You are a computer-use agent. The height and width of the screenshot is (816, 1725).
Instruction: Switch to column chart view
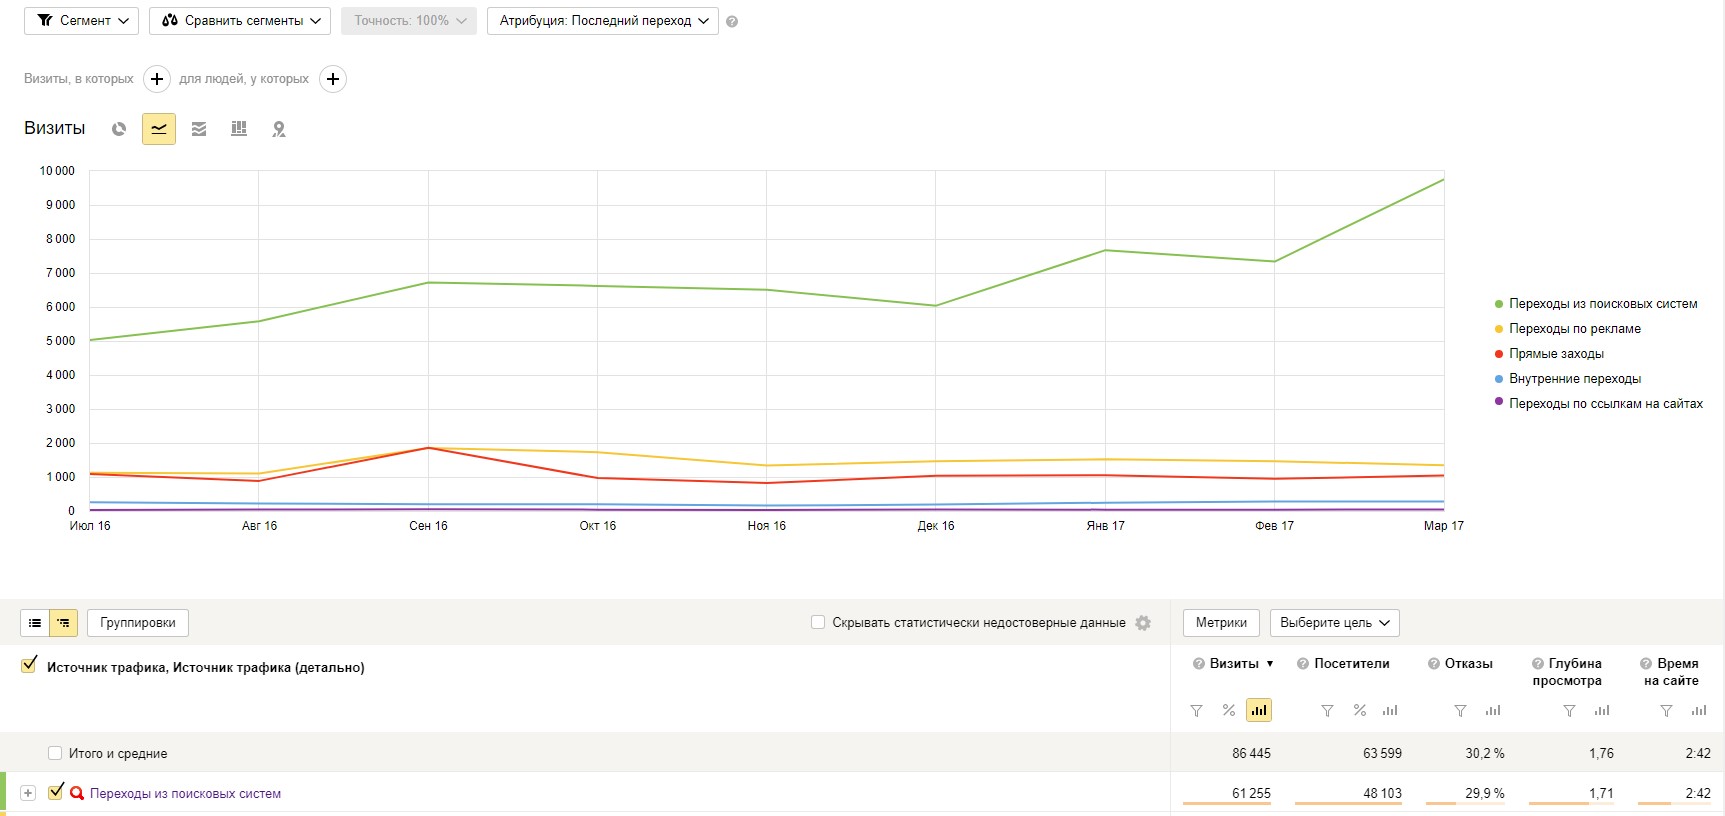click(x=239, y=129)
